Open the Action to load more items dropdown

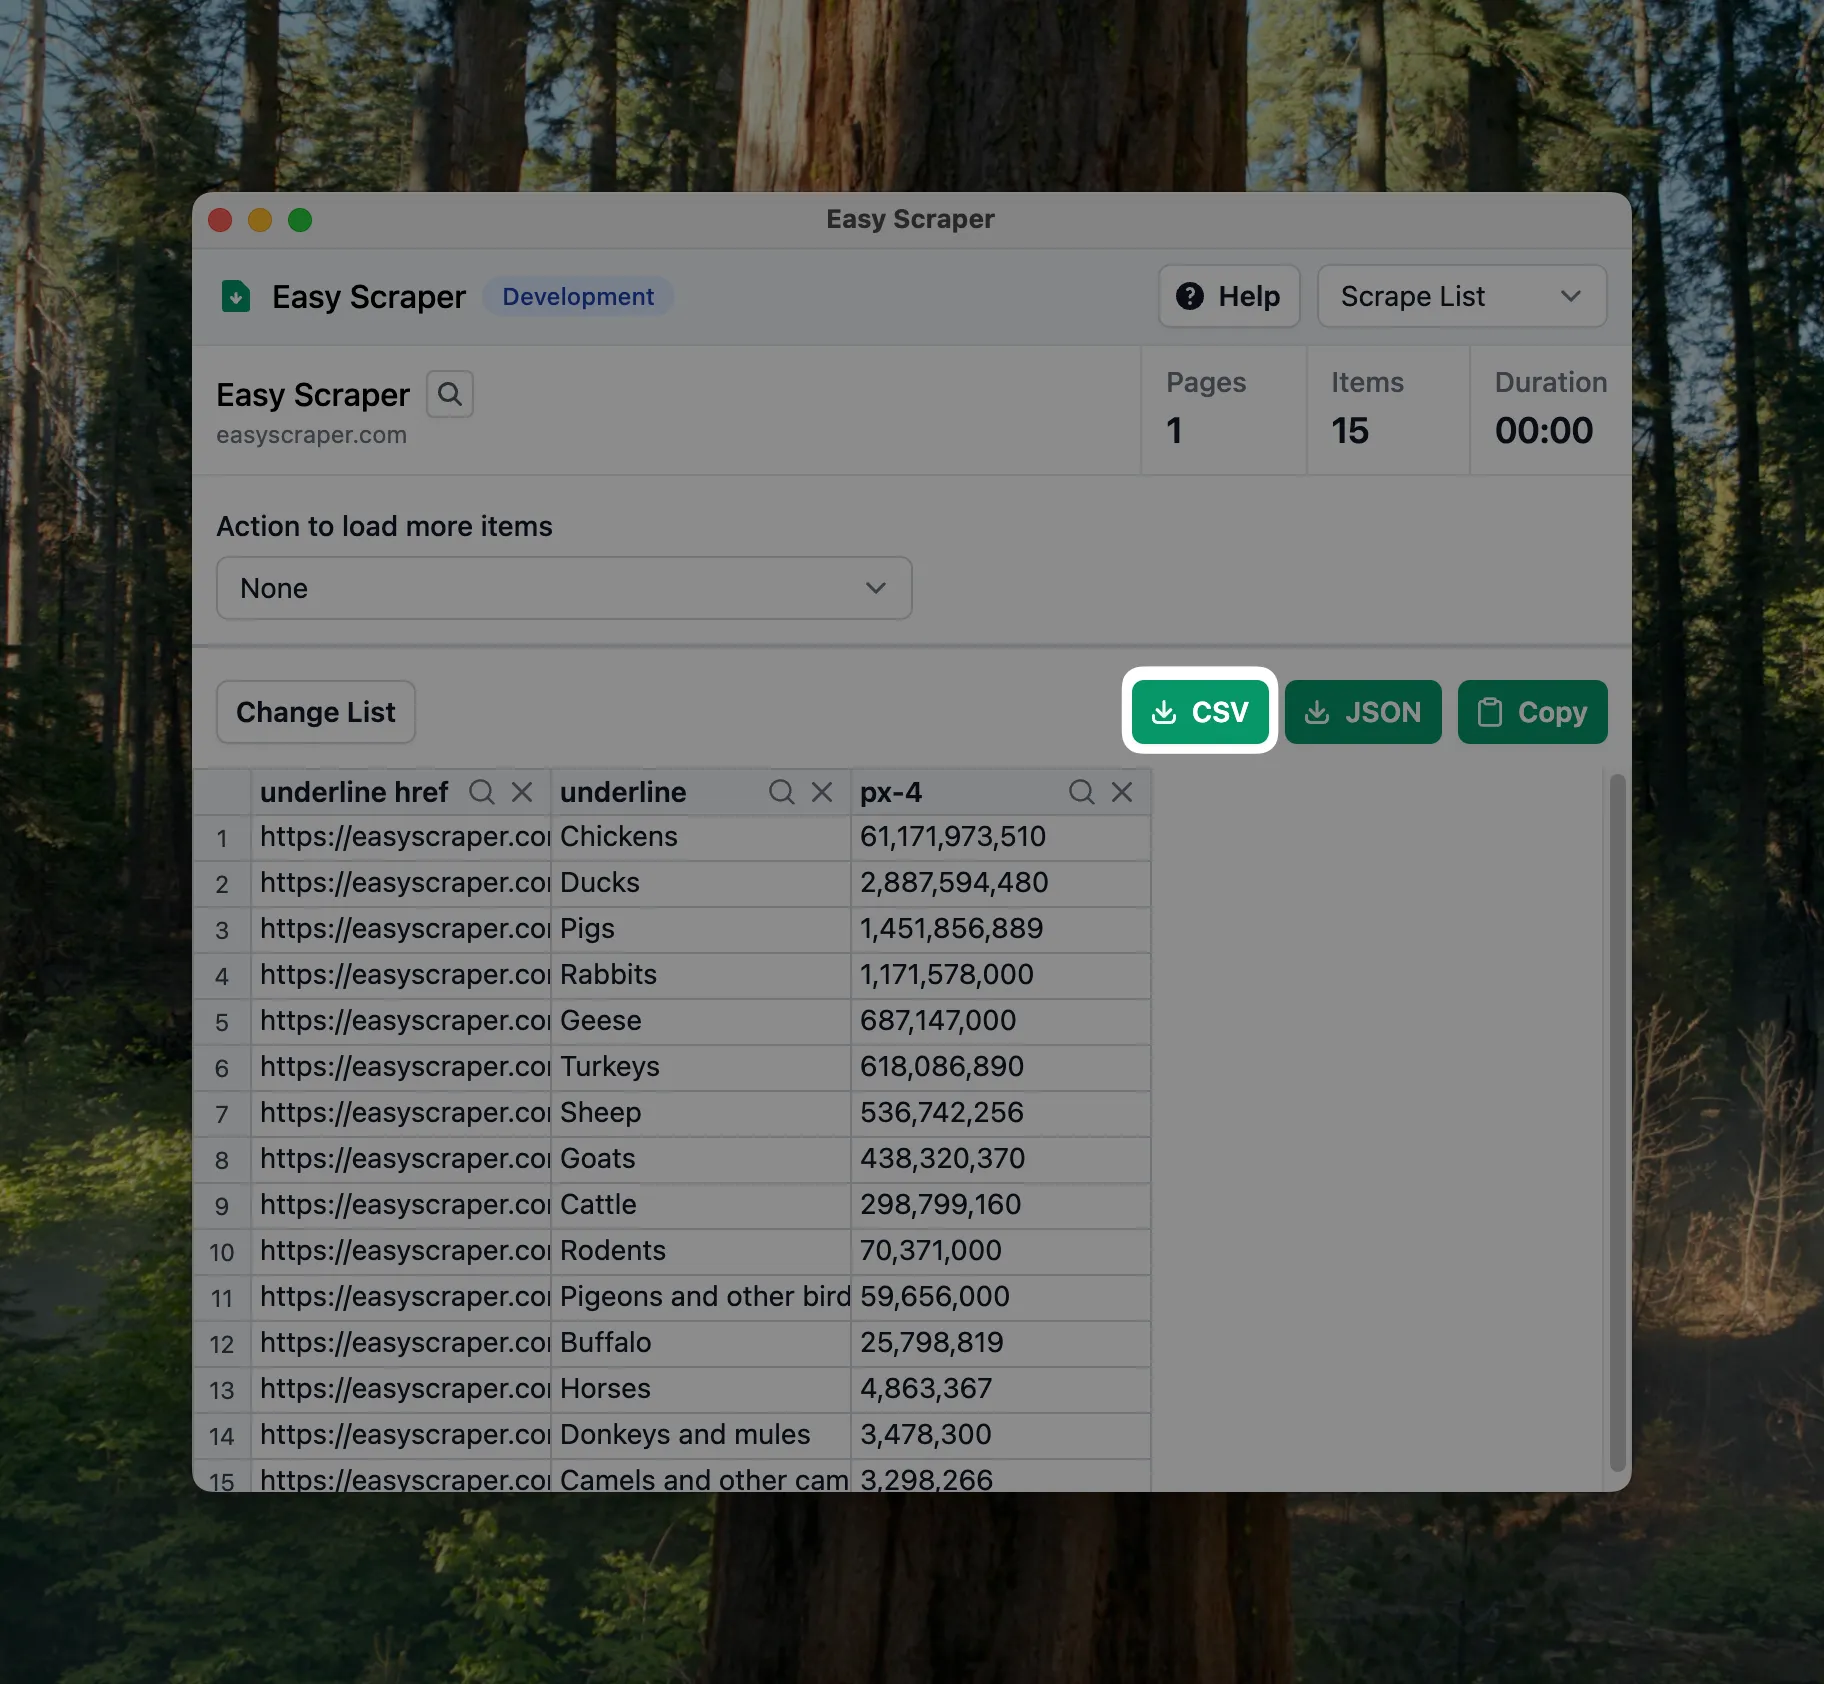pos(564,588)
